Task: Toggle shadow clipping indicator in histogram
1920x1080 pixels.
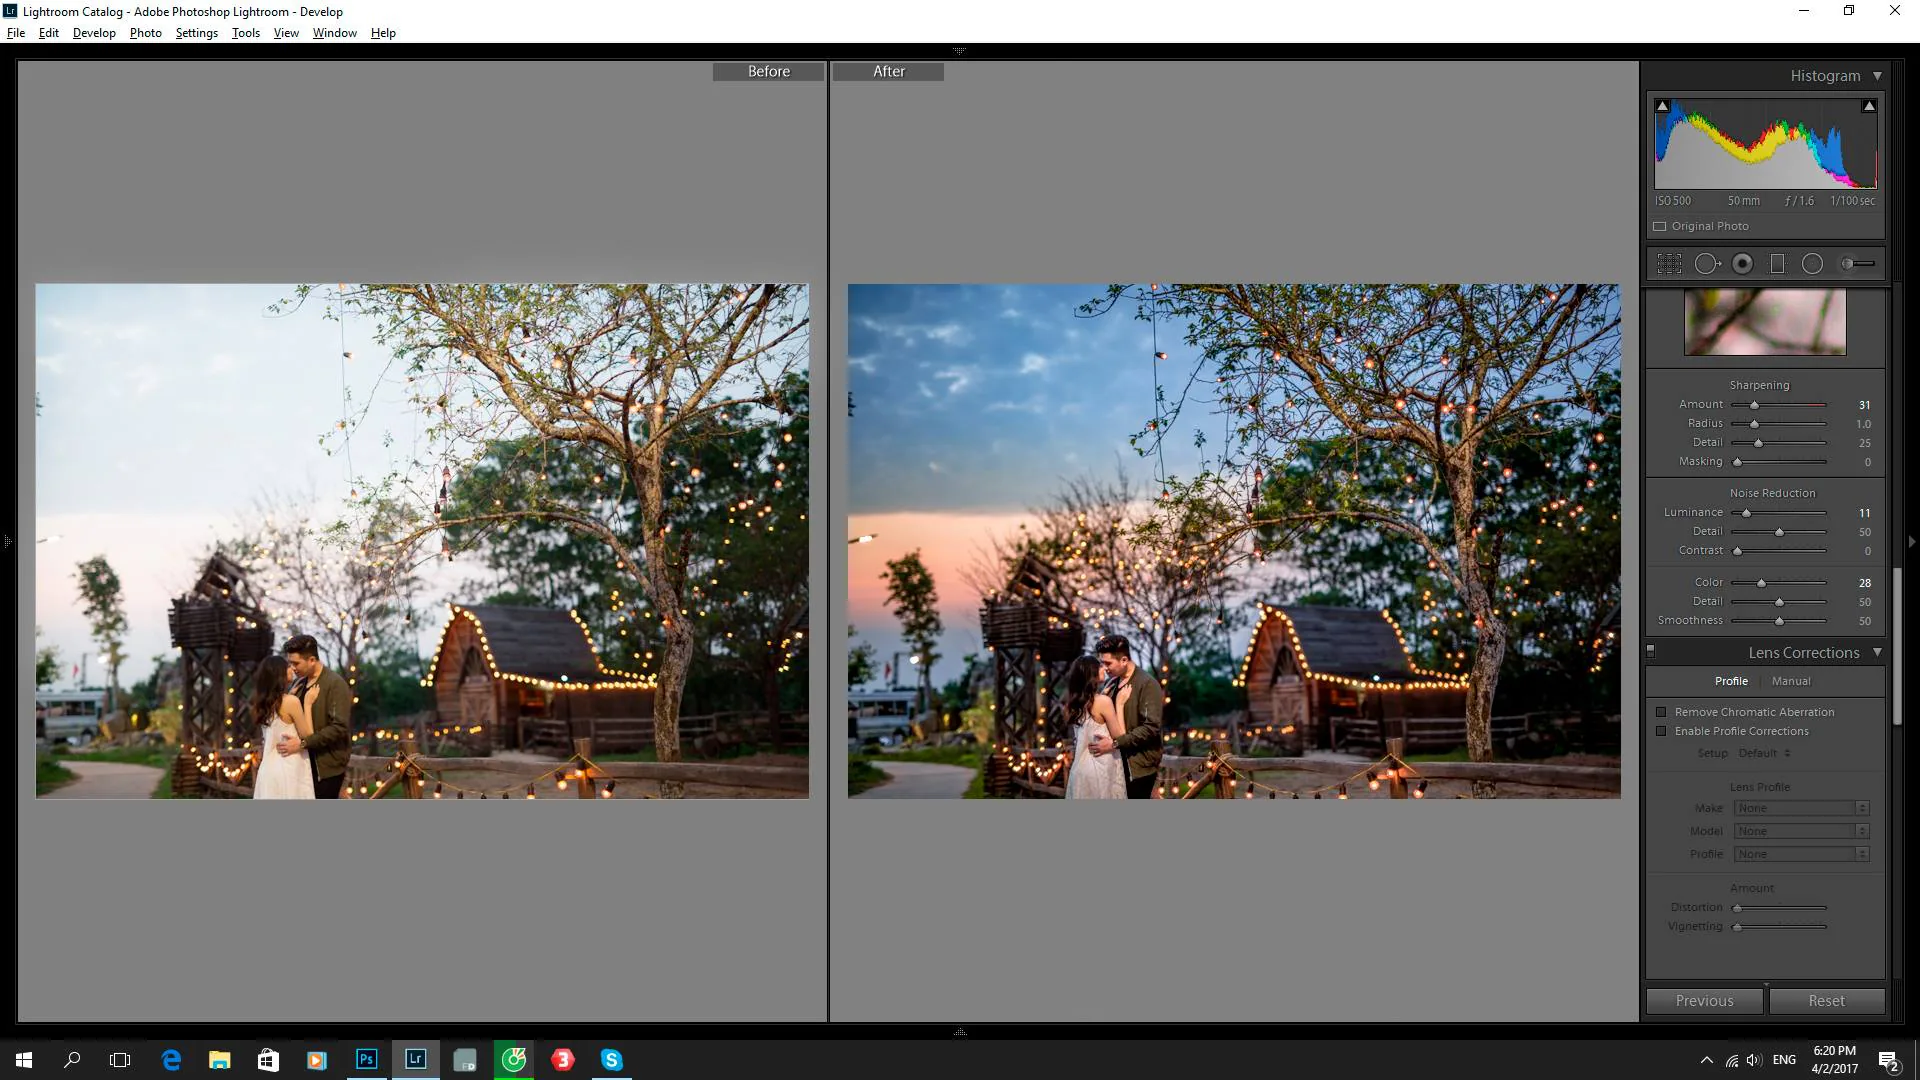Action: [x=1662, y=106]
